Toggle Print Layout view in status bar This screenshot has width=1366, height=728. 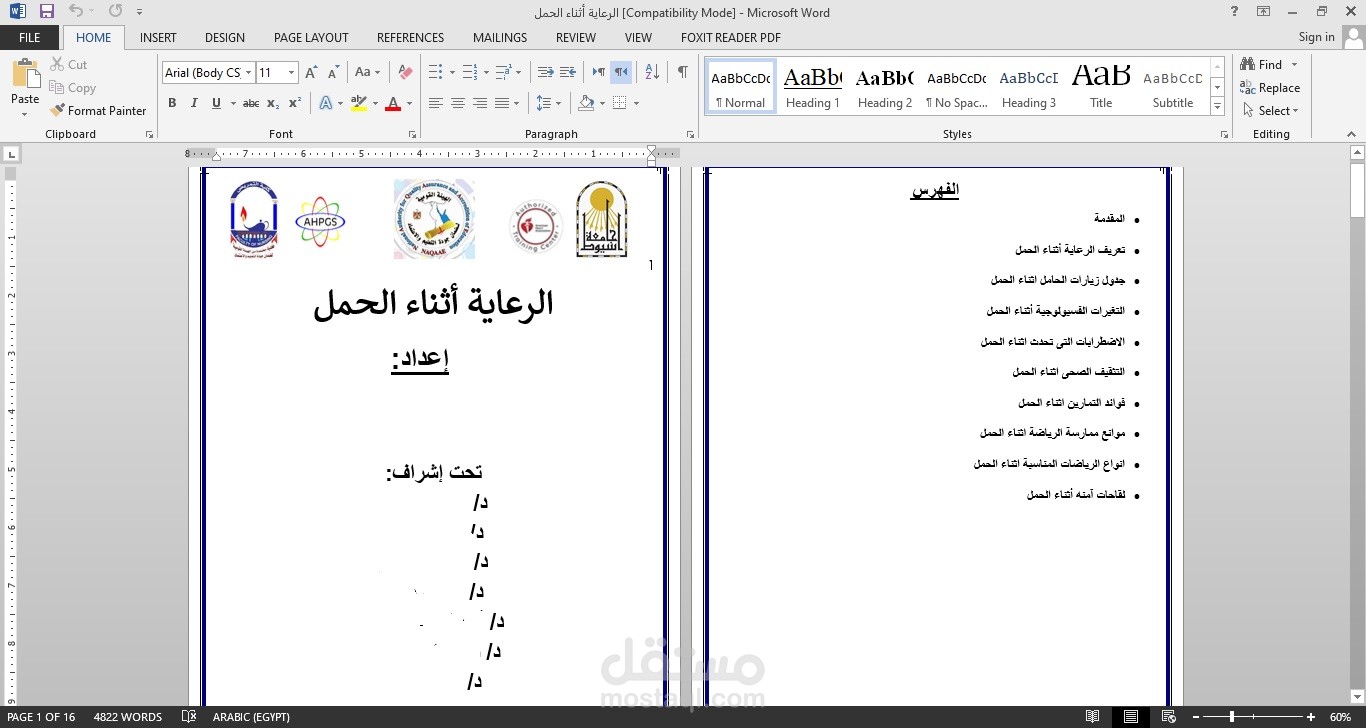(x=1130, y=717)
